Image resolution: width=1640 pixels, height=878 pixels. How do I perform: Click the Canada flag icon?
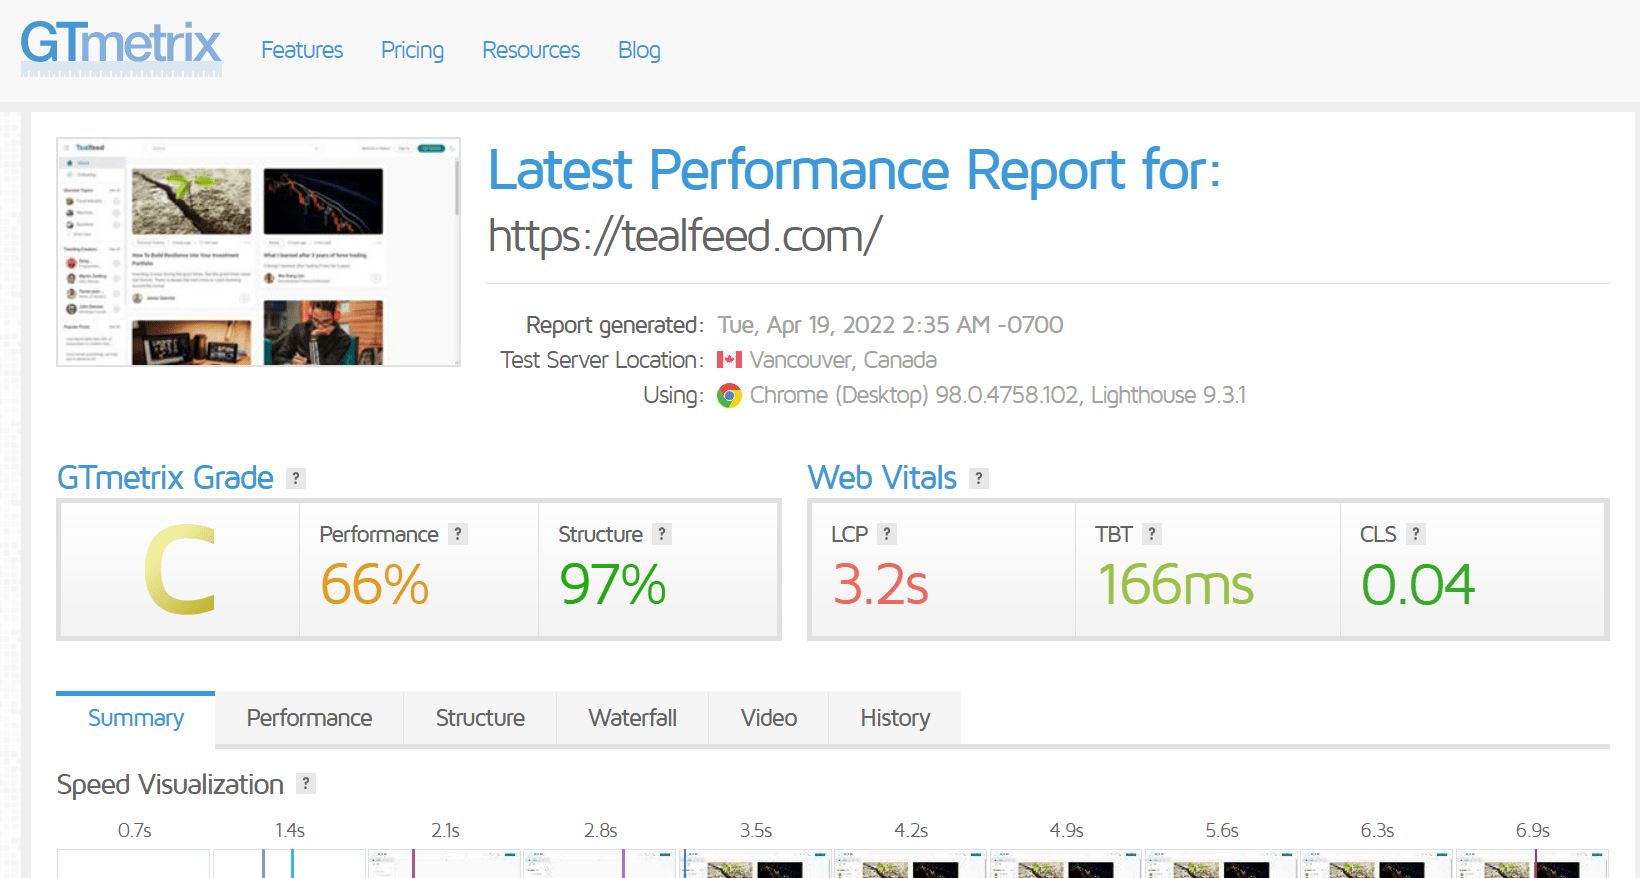pos(730,360)
